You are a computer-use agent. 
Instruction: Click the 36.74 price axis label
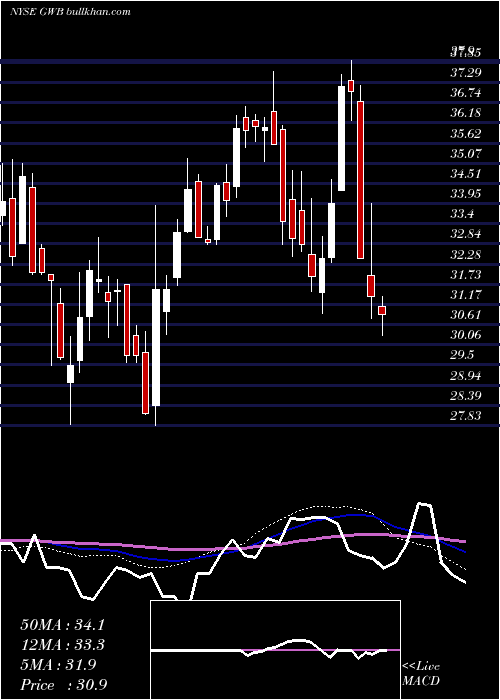click(466, 93)
